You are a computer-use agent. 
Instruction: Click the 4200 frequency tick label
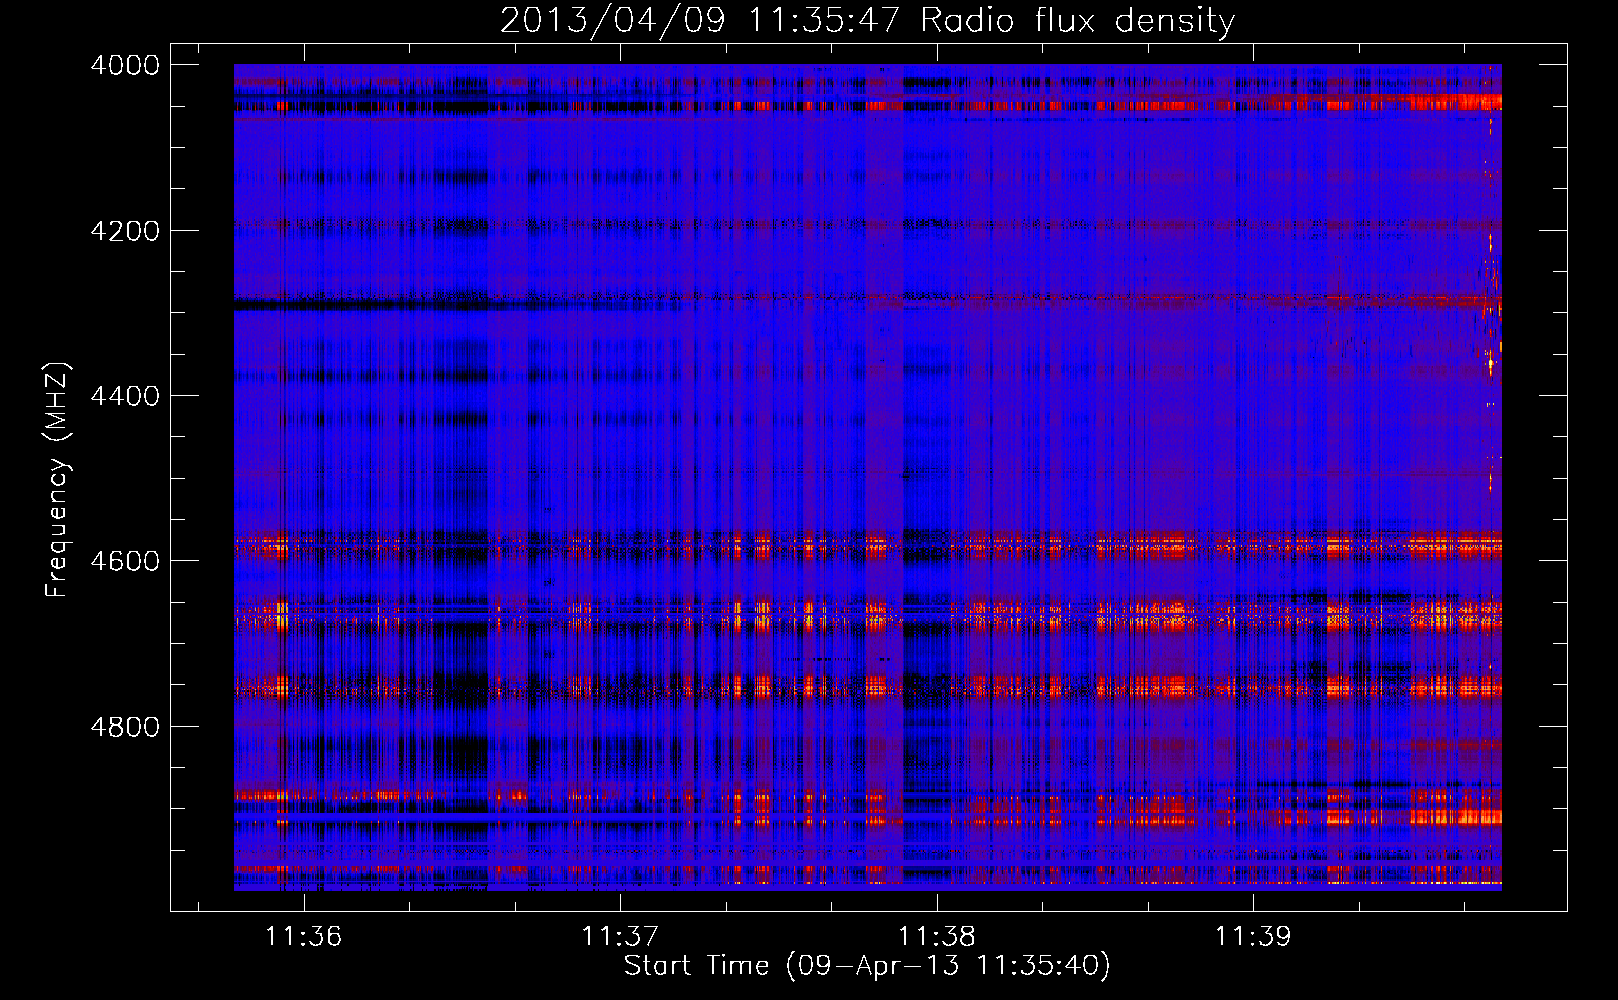[125, 231]
